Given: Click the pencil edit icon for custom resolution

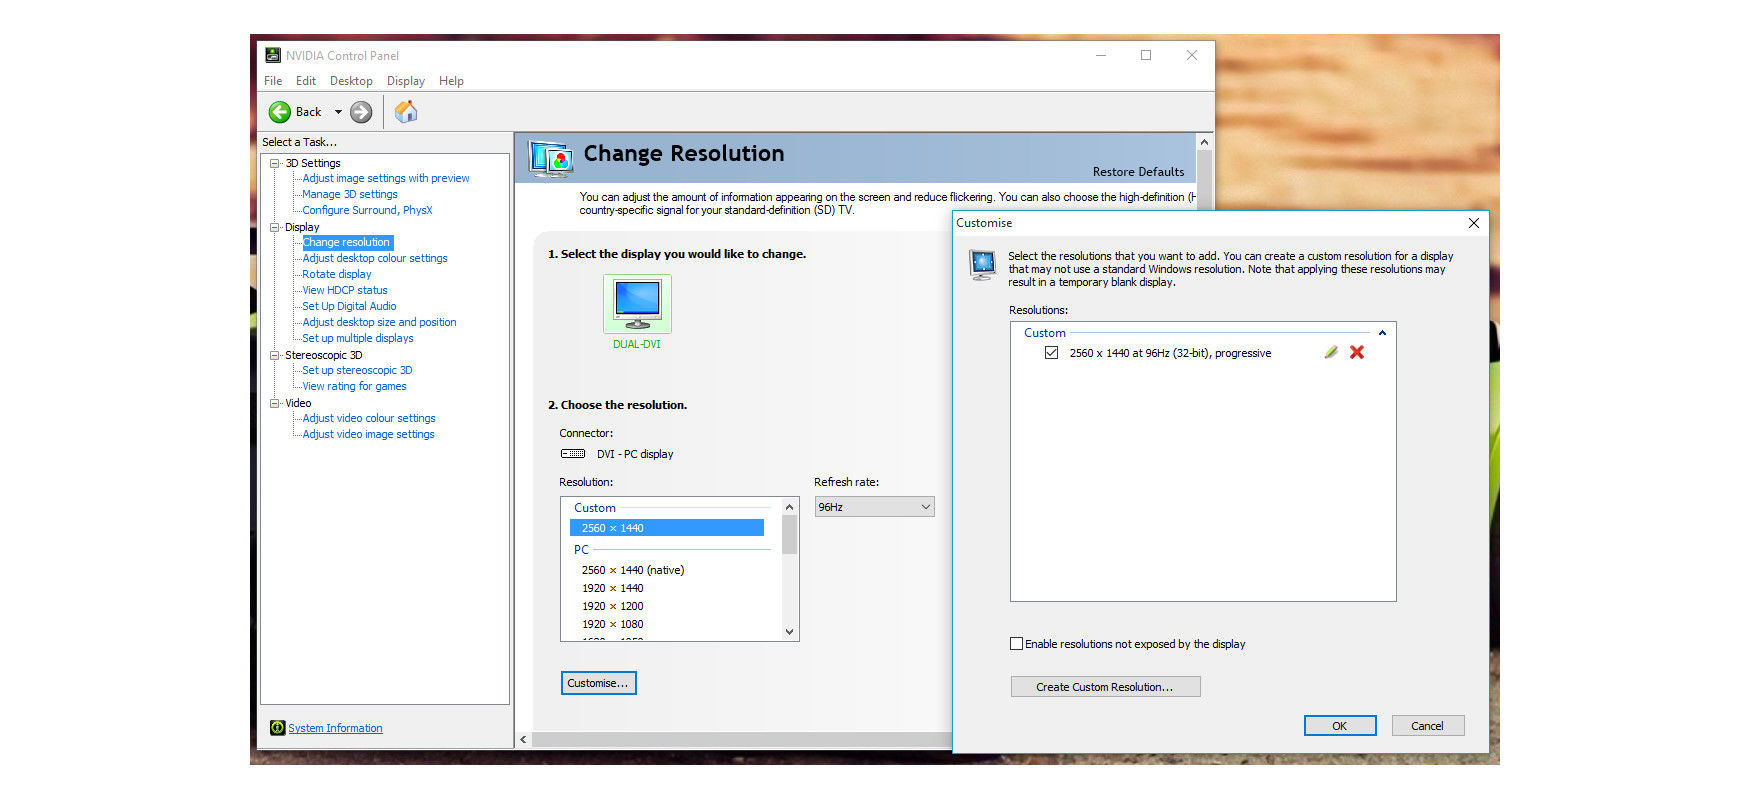Looking at the screenshot, I should [x=1331, y=352].
